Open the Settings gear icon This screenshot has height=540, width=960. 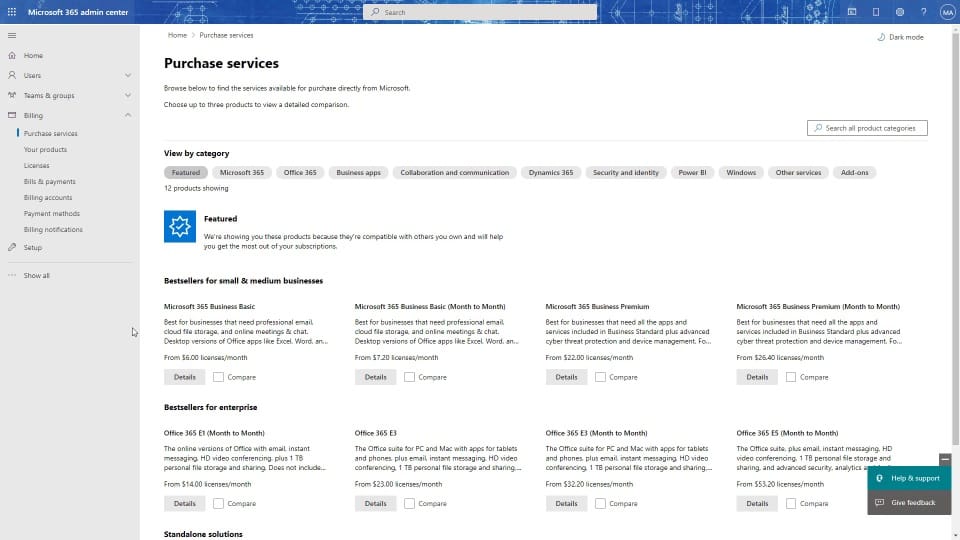coord(899,12)
